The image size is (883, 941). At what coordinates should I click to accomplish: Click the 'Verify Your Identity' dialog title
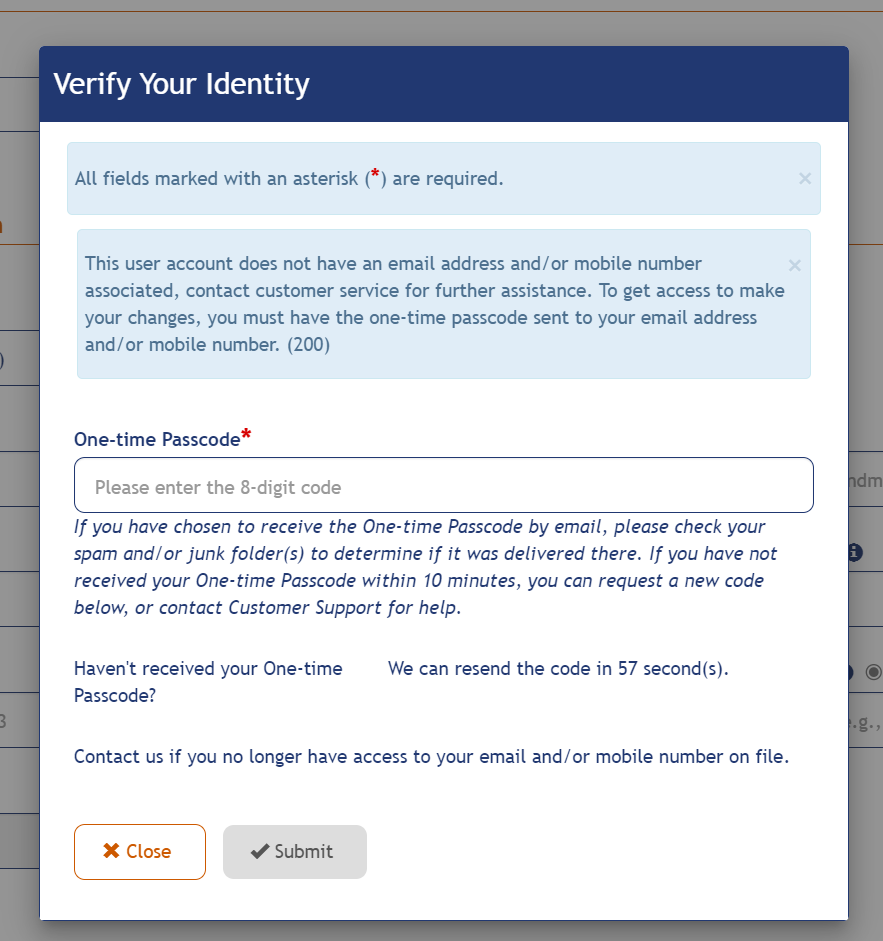[x=181, y=84]
